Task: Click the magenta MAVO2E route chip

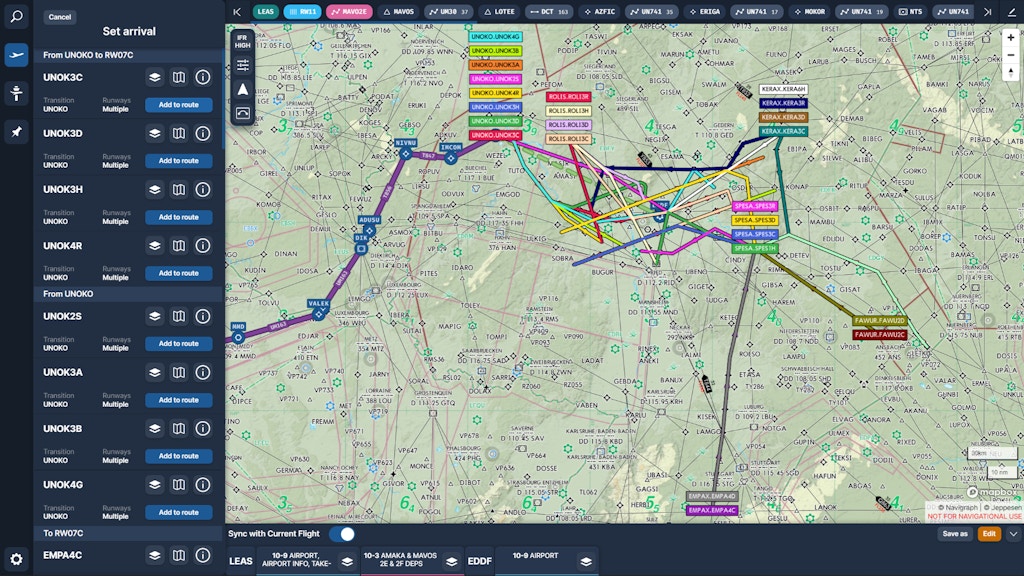Action: point(349,12)
